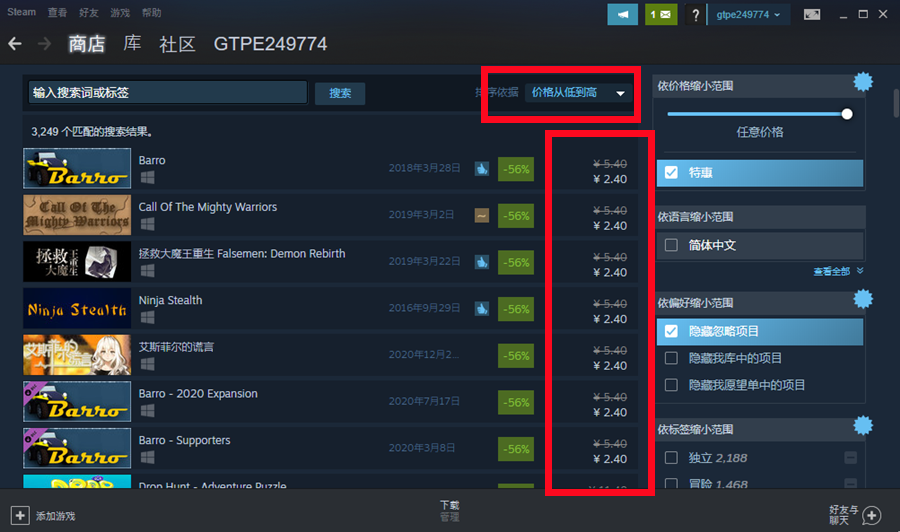Open Call Of The Mighty Warriors title
Screen dimensions: 900x532
pos(208,207)
